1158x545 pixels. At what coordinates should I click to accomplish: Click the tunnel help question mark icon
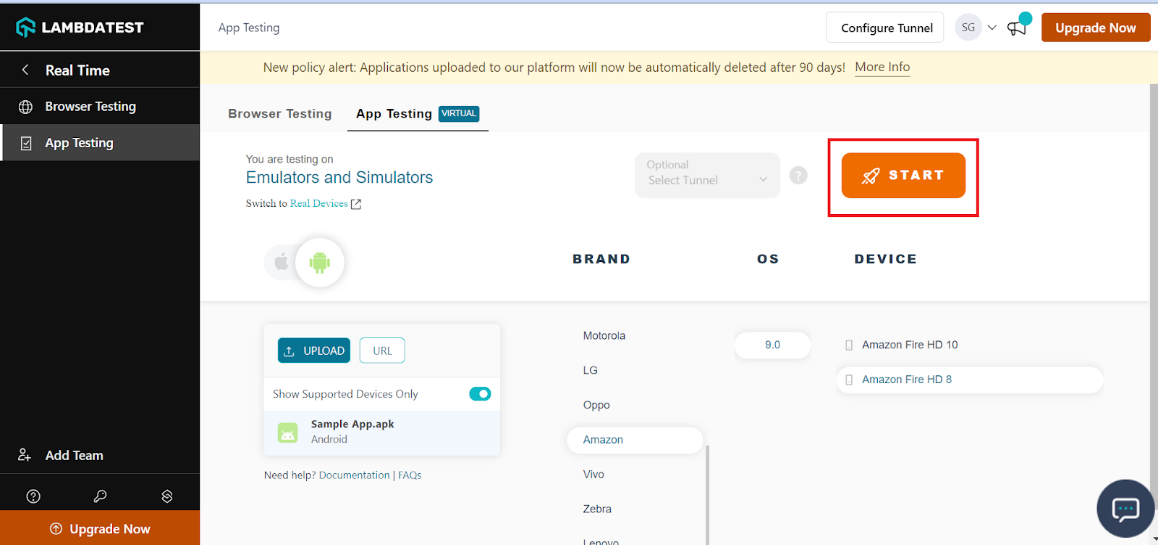point(798,176)
